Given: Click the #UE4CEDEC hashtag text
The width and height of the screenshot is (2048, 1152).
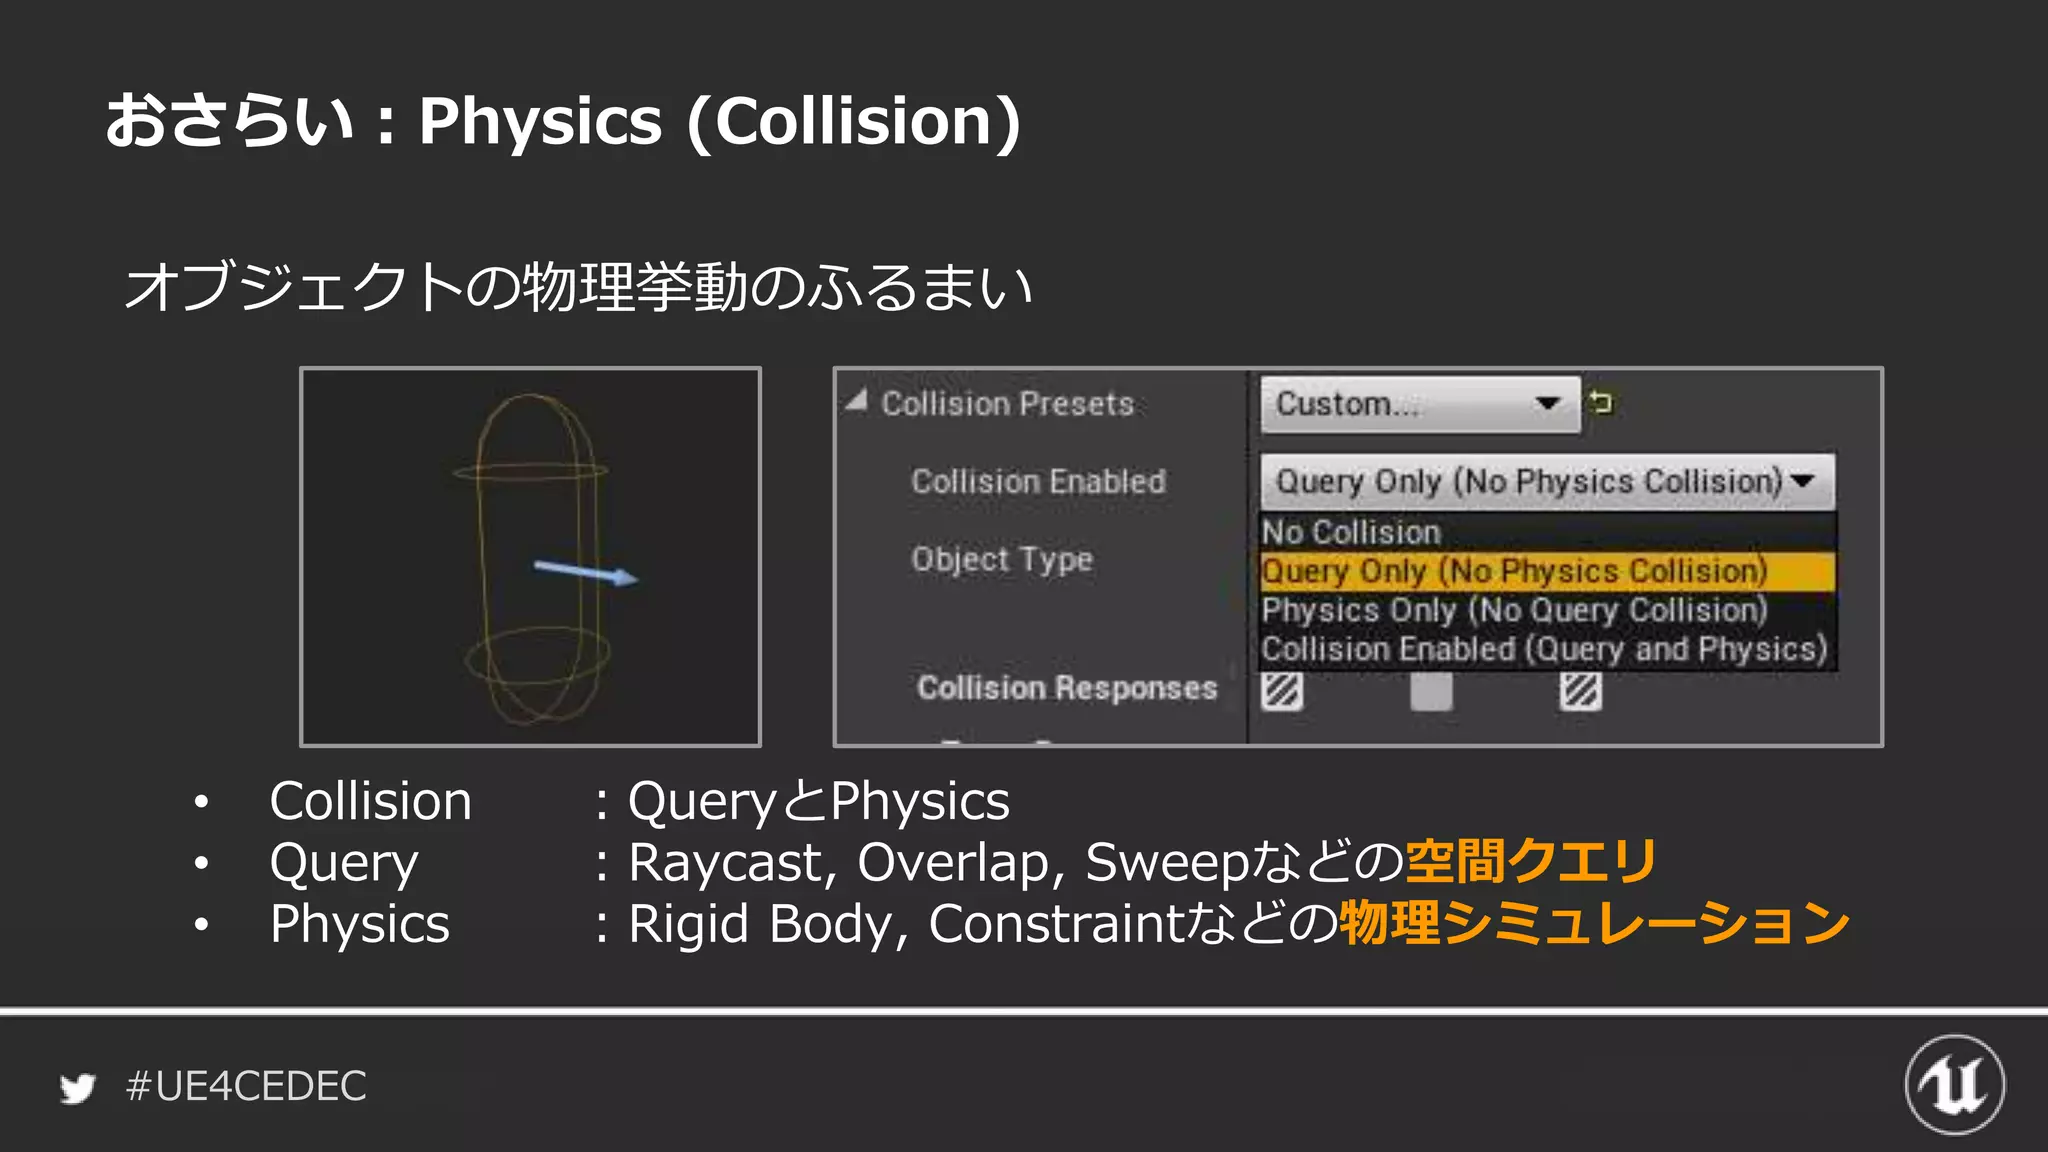Looking at the screenshot, I should pos(246,1086).
